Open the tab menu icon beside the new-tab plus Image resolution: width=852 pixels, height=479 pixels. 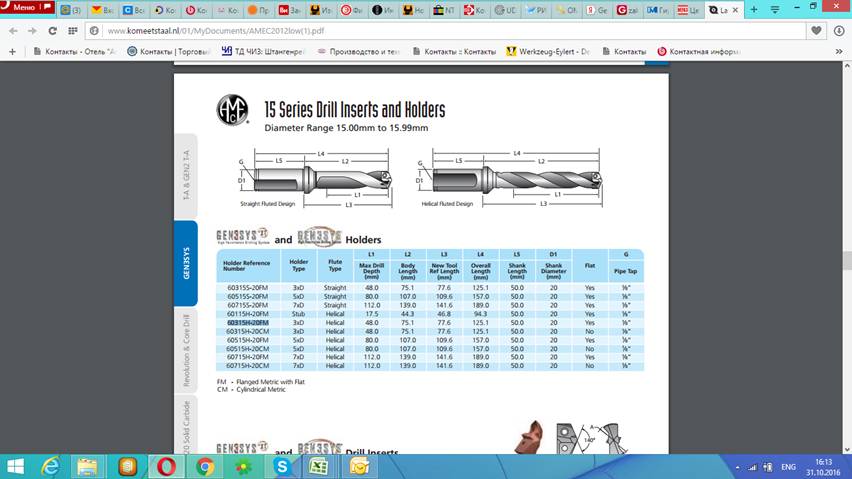click(x=775, y=10)
